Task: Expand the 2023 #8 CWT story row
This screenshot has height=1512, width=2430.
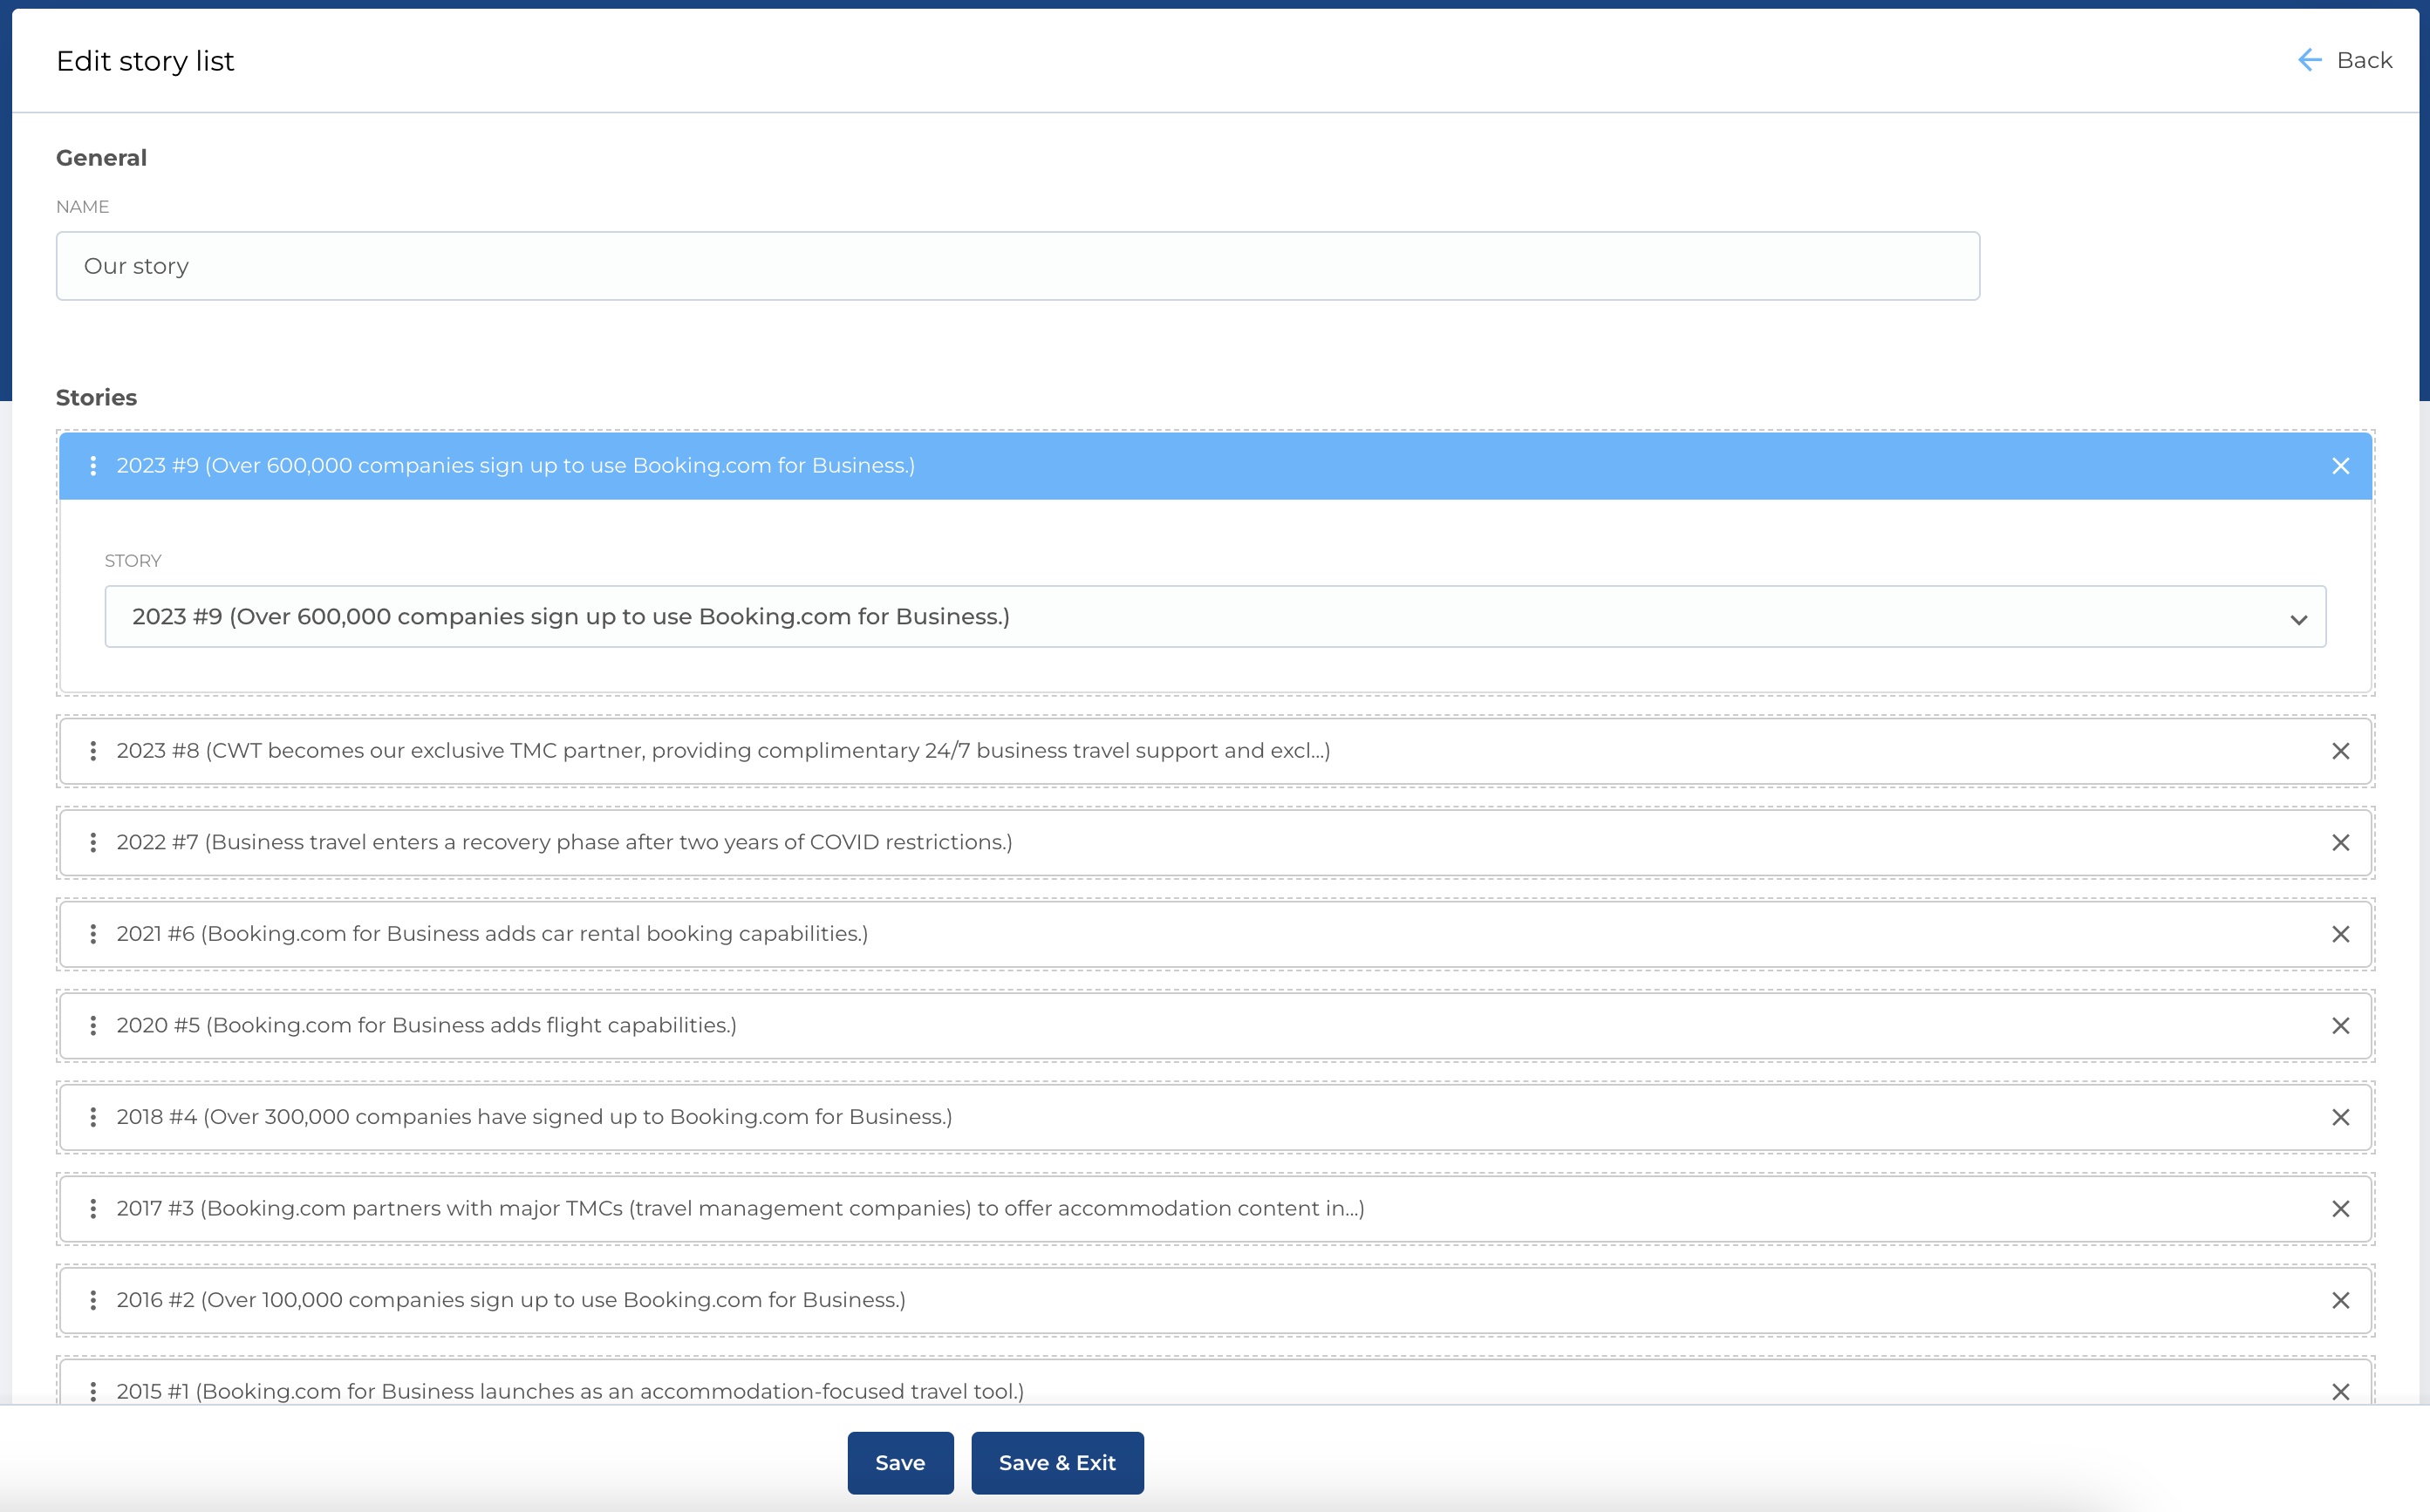Action: (x=1200, y=751)
